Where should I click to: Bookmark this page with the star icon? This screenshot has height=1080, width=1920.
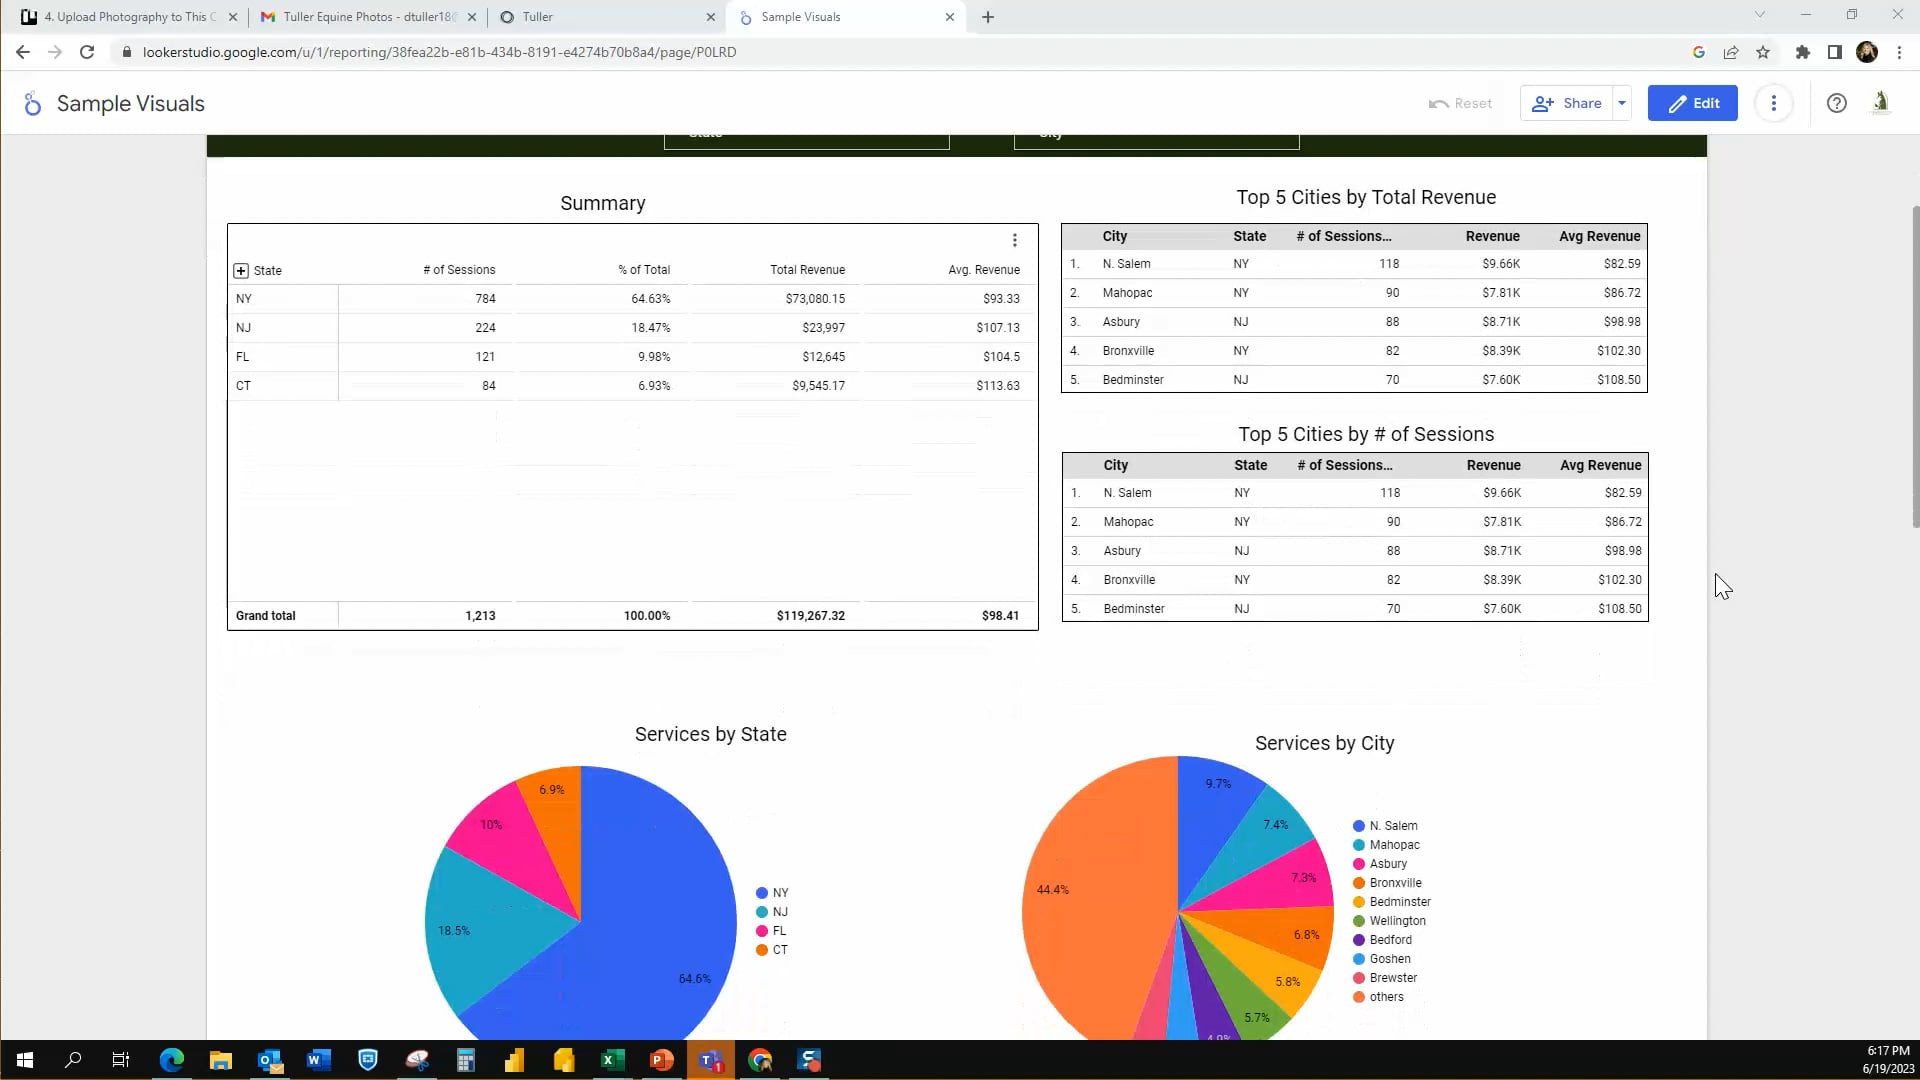click(x=1763, y=52)
